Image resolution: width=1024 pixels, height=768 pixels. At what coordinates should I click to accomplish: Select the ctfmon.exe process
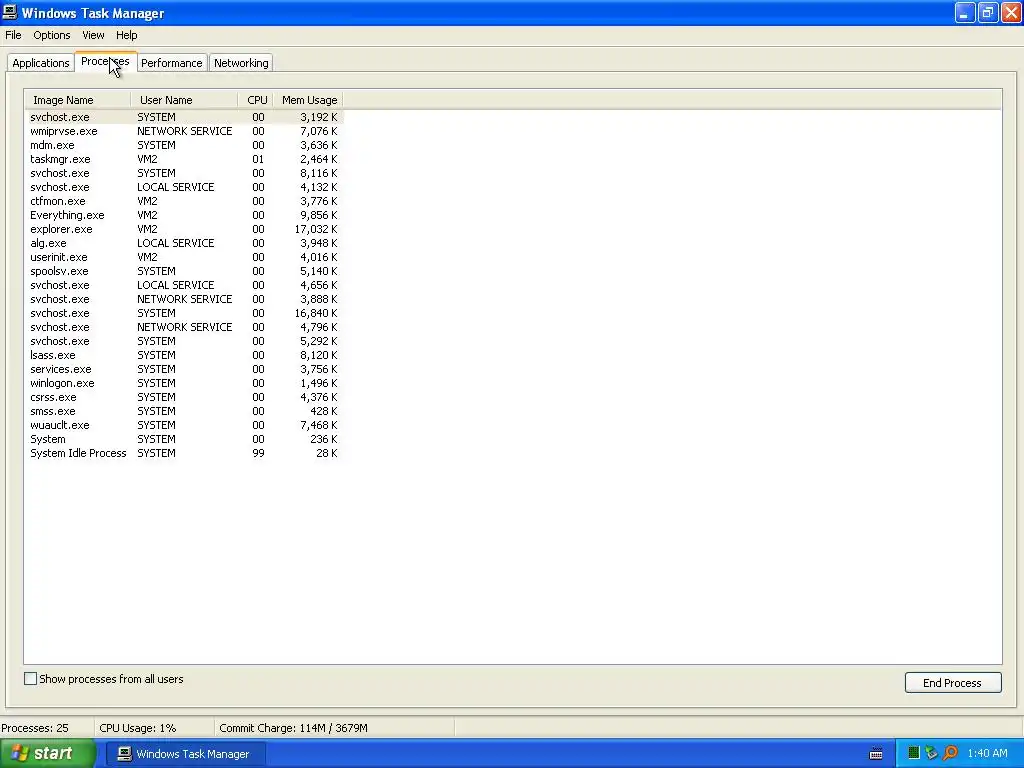pos(185,201)
